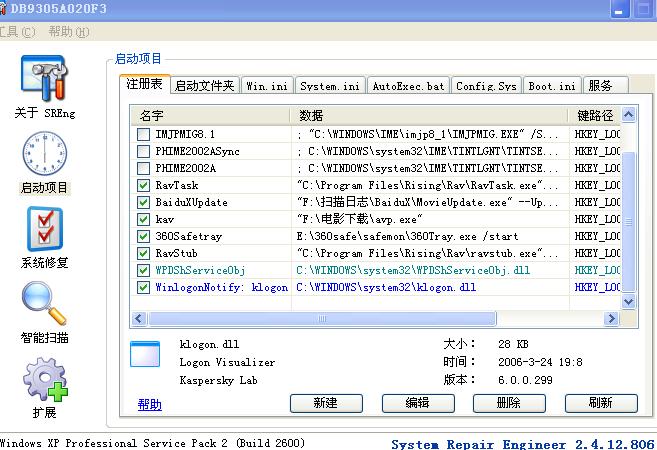Click the version value 6.0.0.299
Screen dimensions: 657x450
click(x=525, y=380)
